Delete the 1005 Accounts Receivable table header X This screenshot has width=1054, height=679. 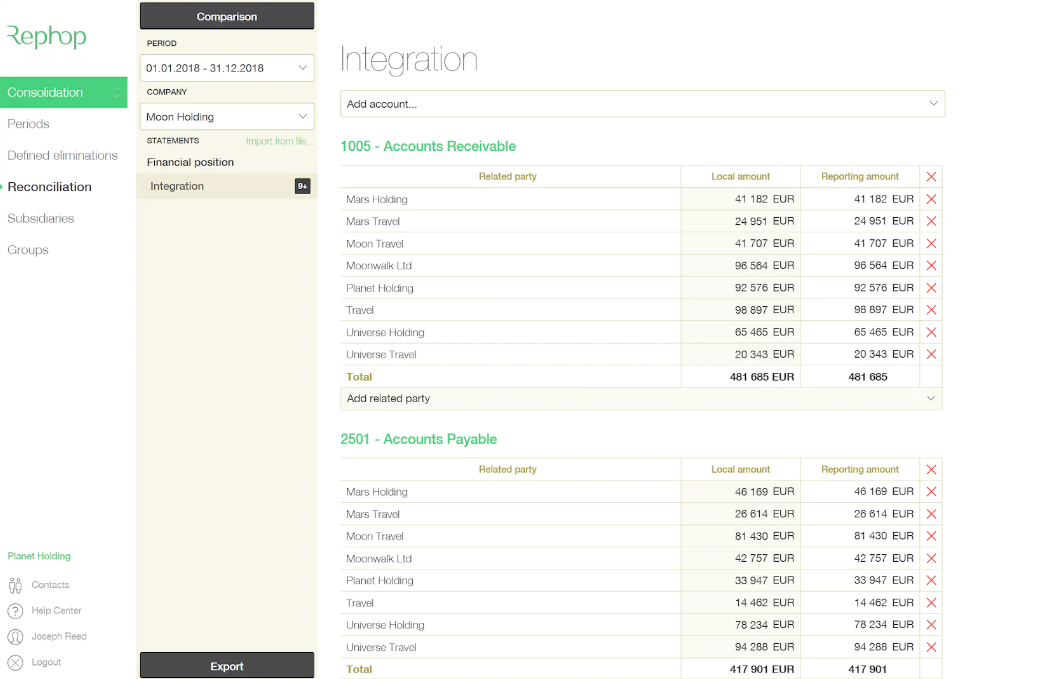tap(930, 176)
